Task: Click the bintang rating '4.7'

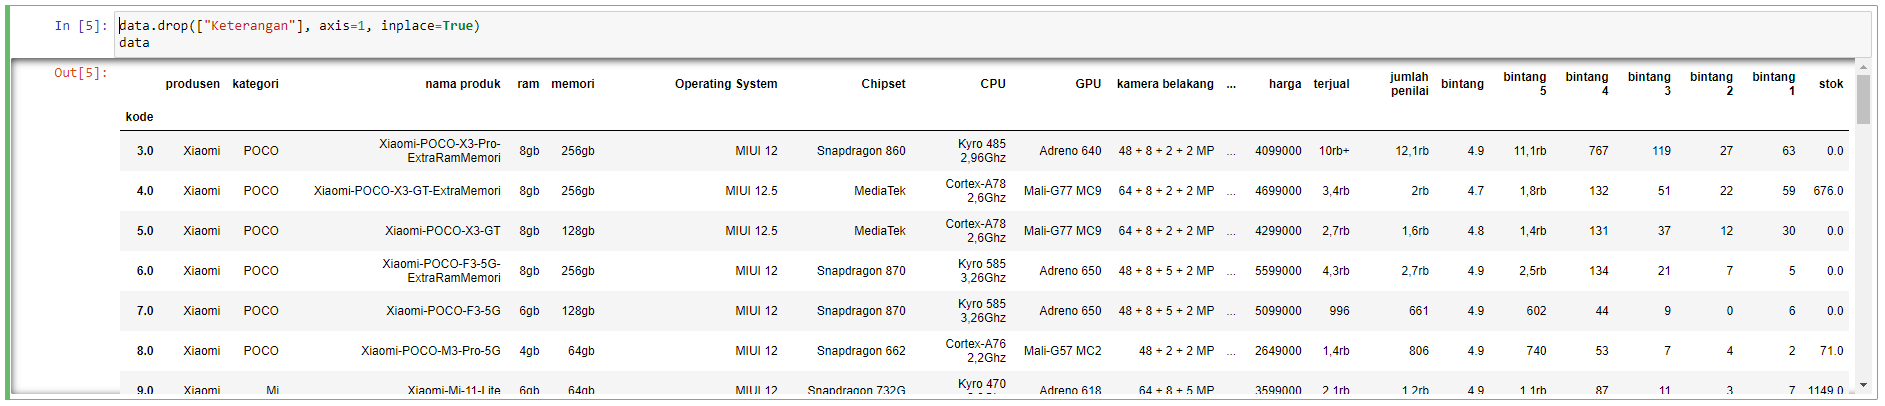Action: tap(1475, 191)
